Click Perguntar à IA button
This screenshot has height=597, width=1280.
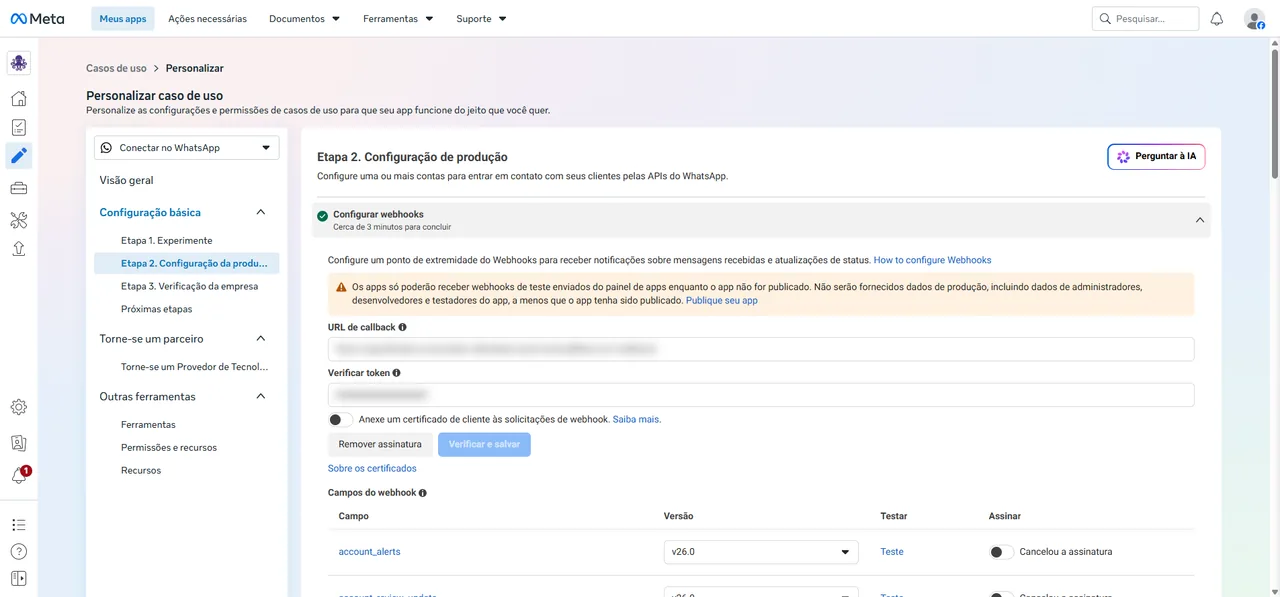click(1156, 157)
